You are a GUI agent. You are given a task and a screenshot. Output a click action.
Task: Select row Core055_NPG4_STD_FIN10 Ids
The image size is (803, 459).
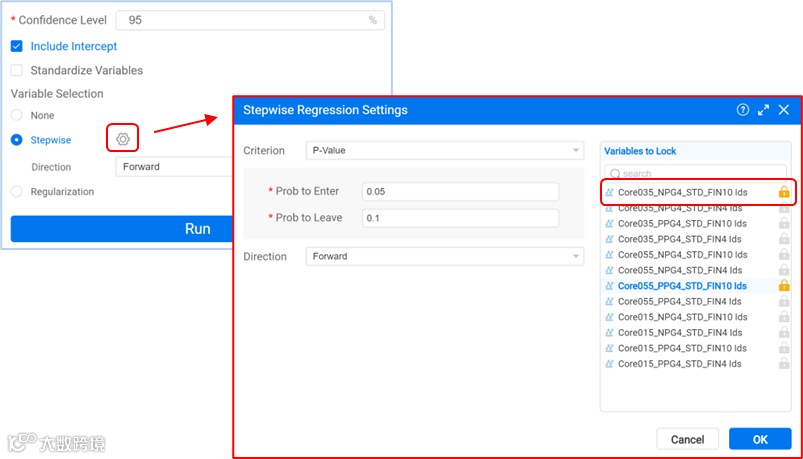[695, 255]
